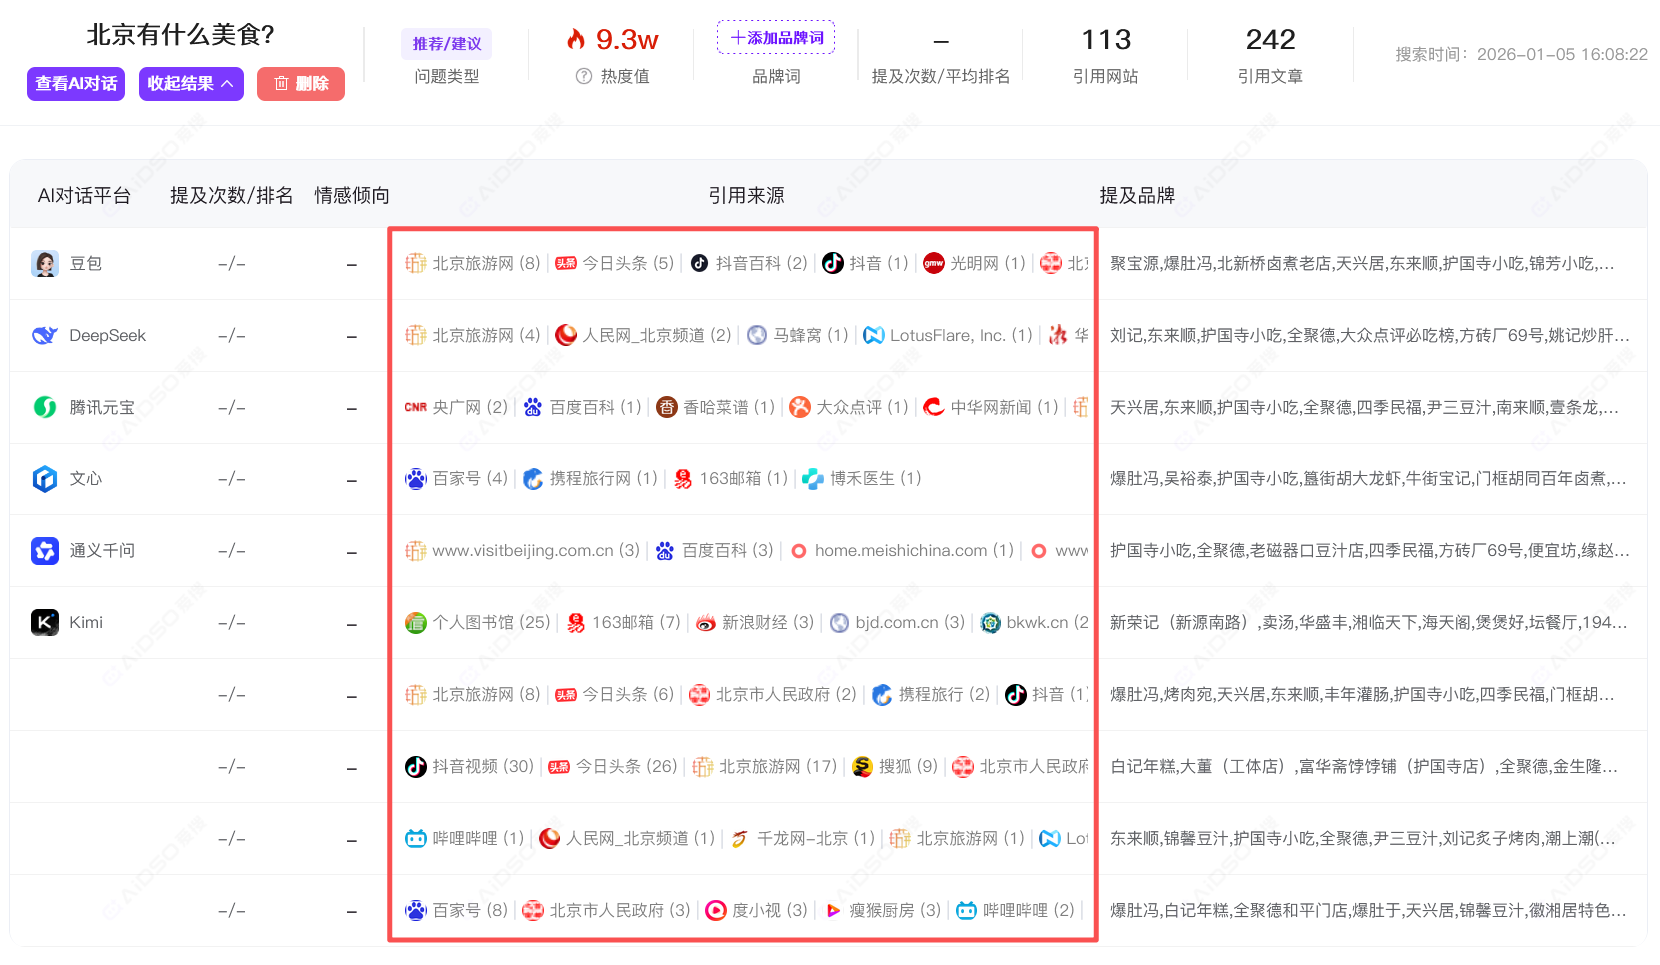Viewport: 1660px width, 965px height.
Task: Collapse results with 收起结果 button
Action: click(191, 84)
